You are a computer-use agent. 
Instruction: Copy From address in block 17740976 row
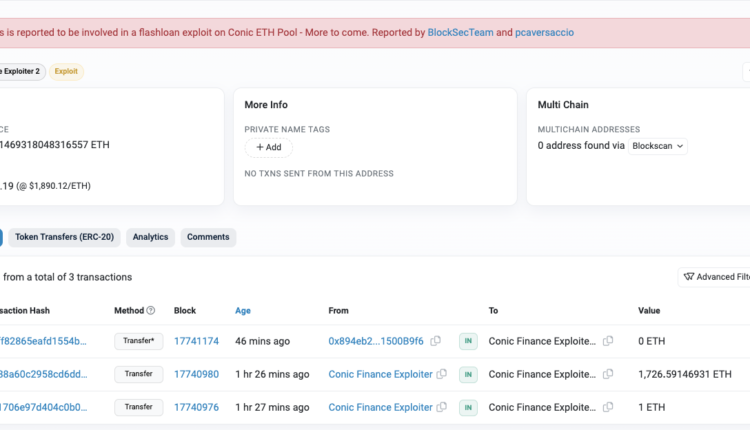tap(444, 407)
